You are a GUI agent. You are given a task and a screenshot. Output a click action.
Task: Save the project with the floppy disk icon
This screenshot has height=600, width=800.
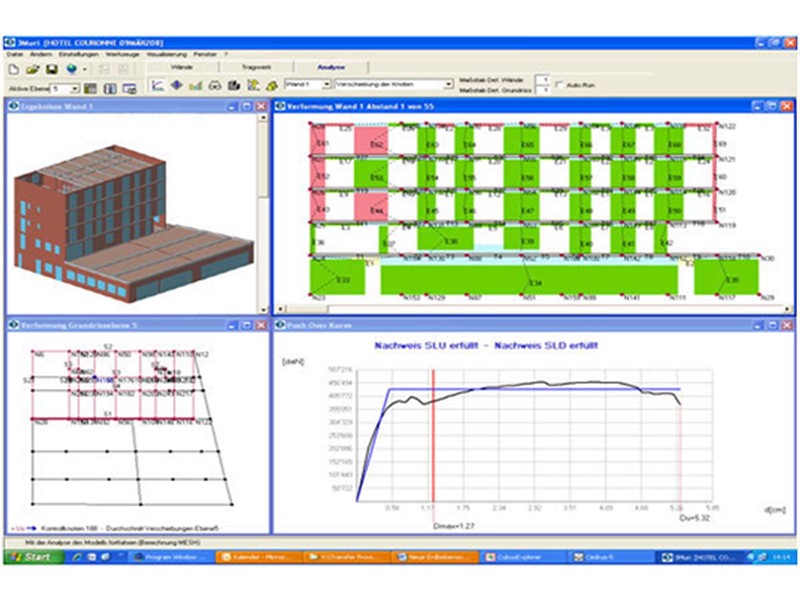[51, 70]
